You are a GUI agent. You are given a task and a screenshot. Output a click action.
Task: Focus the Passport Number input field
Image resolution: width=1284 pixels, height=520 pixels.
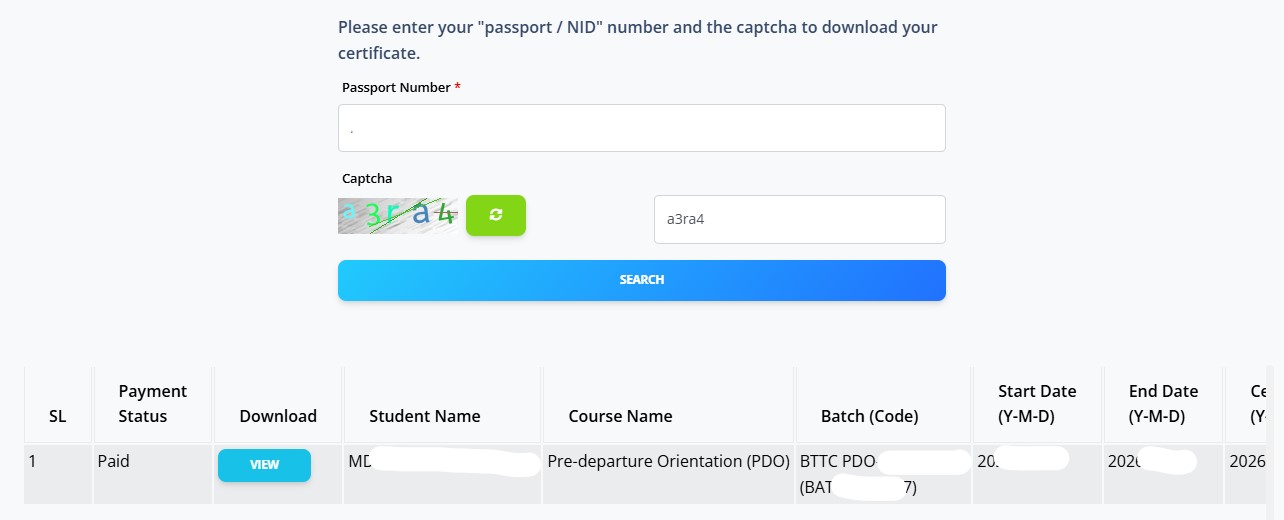click(642, 128)
